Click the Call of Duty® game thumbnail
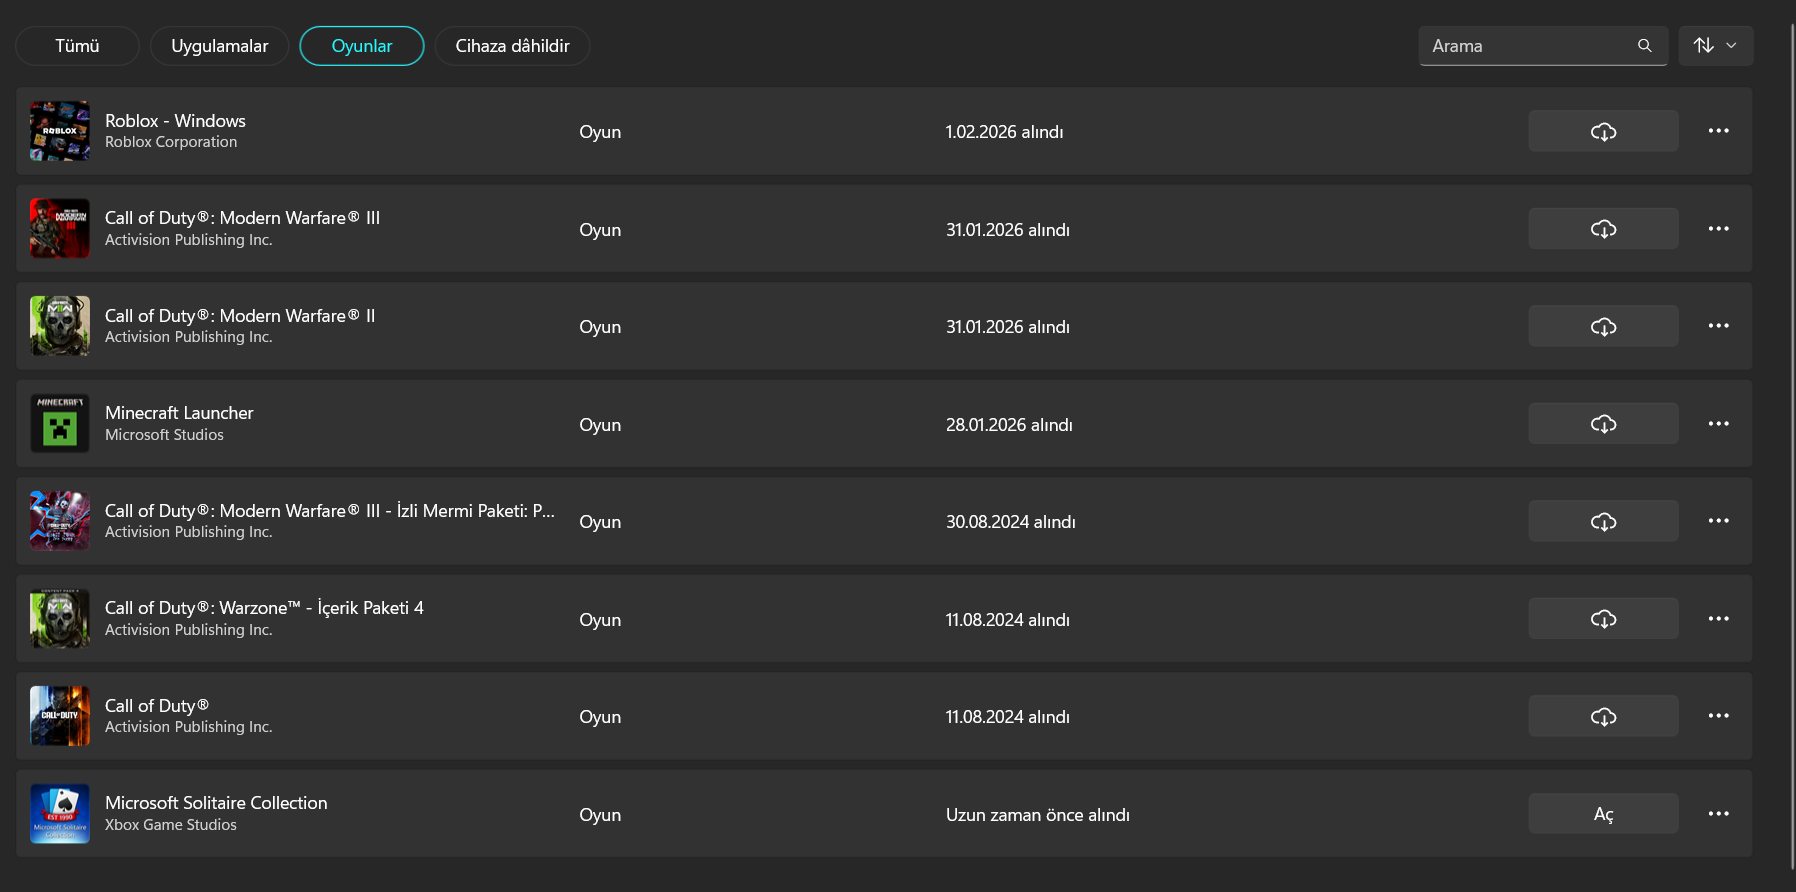Viewport: 1796px width, 892px height. click(x=60, y=716)
